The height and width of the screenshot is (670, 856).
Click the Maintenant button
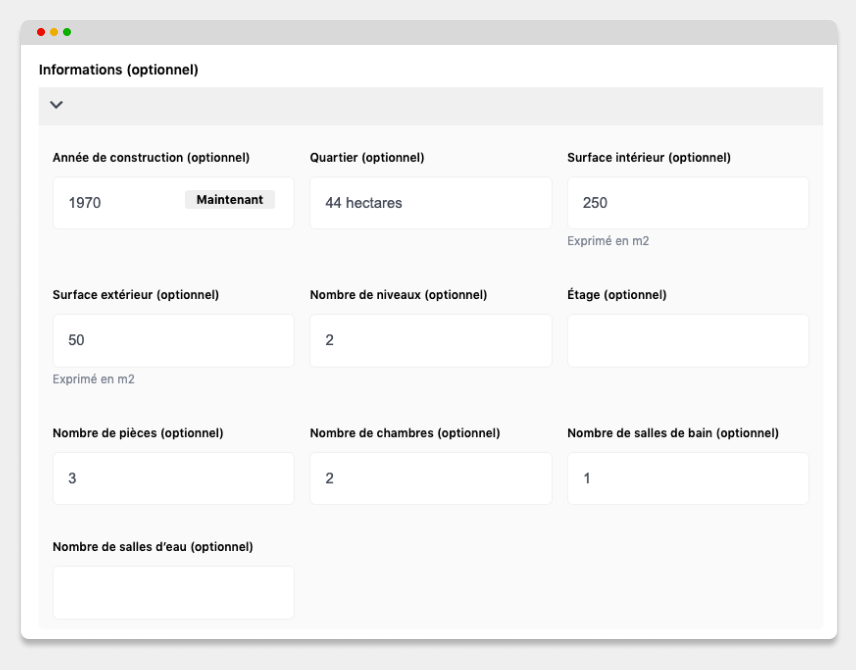coord(230,200)
